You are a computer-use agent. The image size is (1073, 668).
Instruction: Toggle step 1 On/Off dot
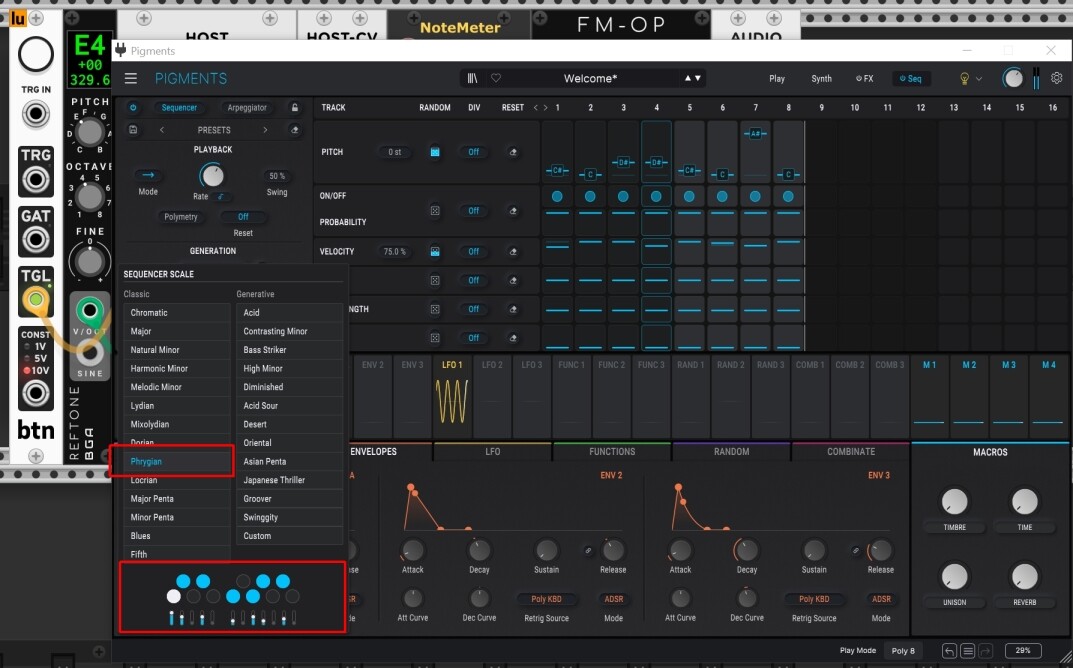click(557, 196)
